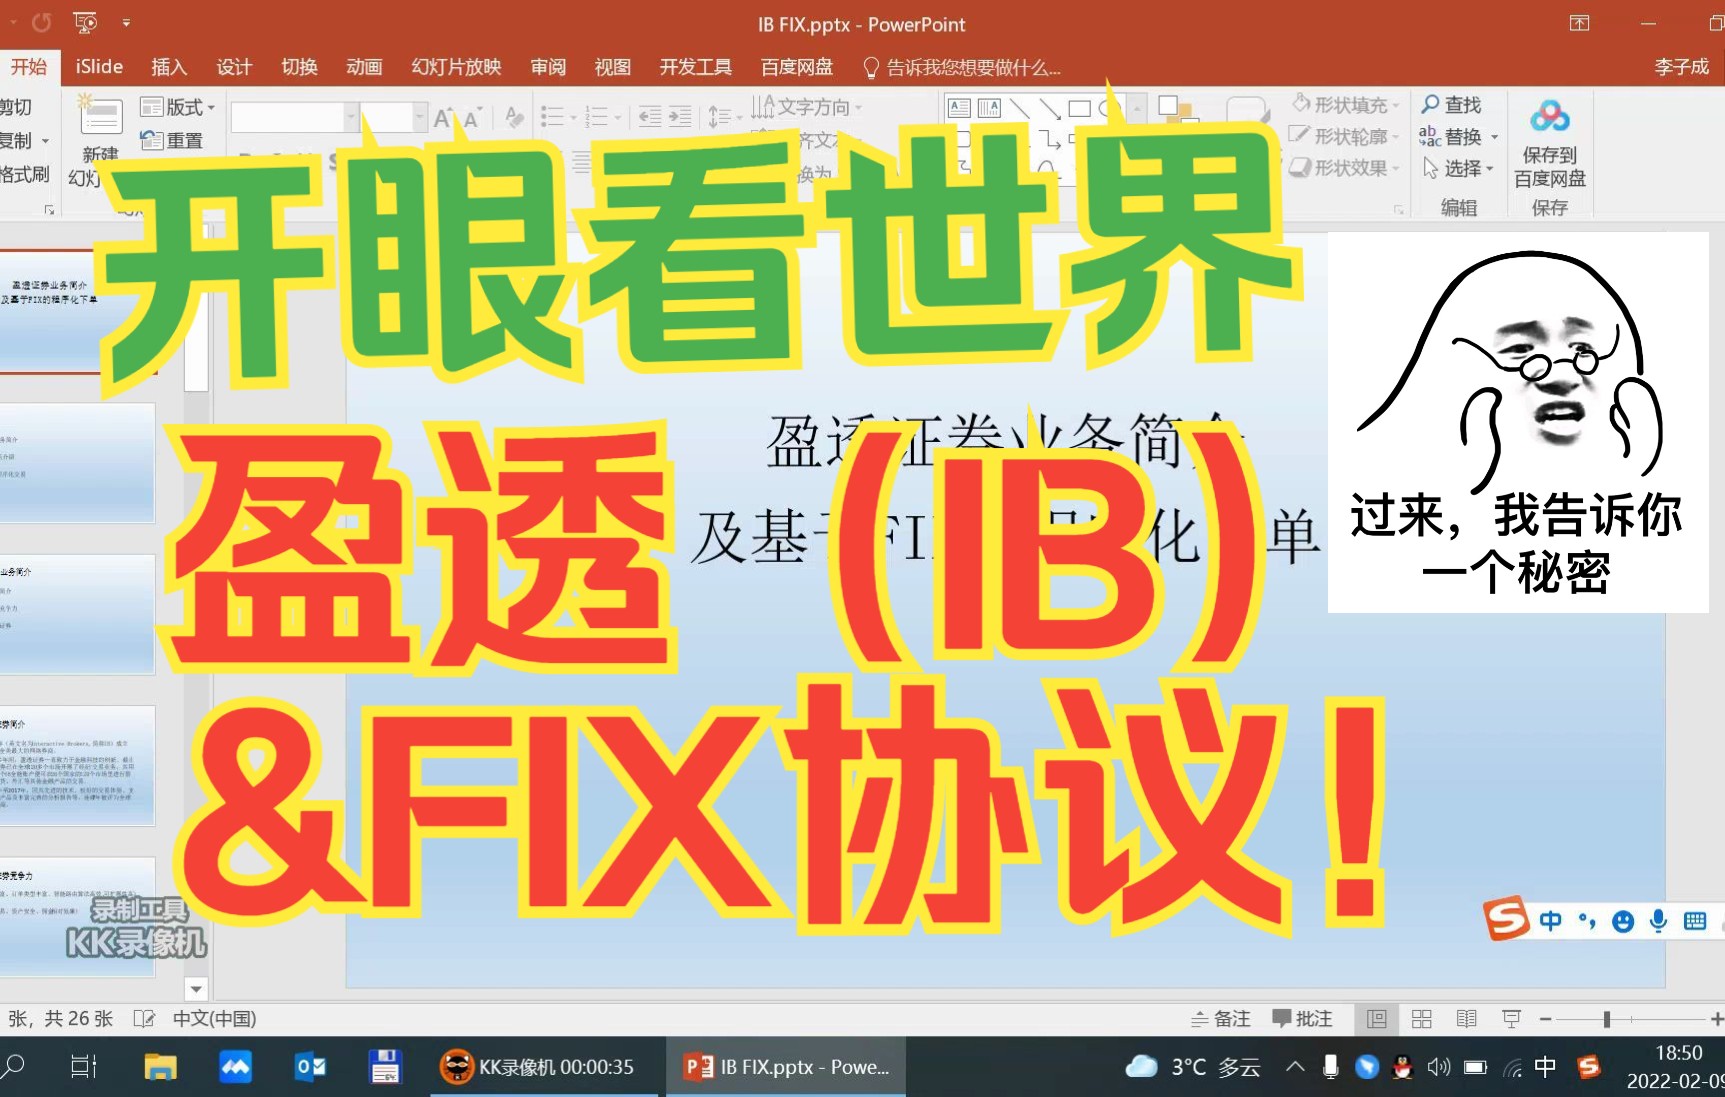Open the Animations (动画) tab

coord(364,66)
